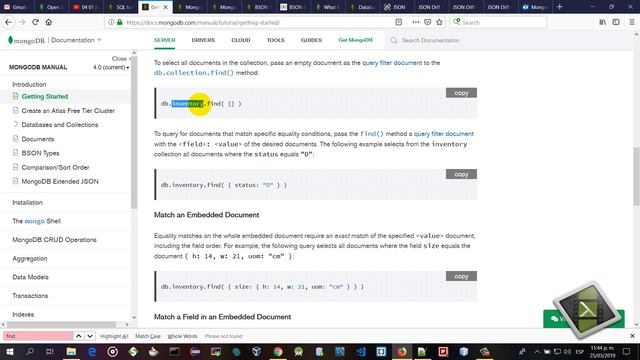Viewport: 640px width, 360px height.
Task: Switch to Firefox in the taskbar
Action: (x=402, y=352)
